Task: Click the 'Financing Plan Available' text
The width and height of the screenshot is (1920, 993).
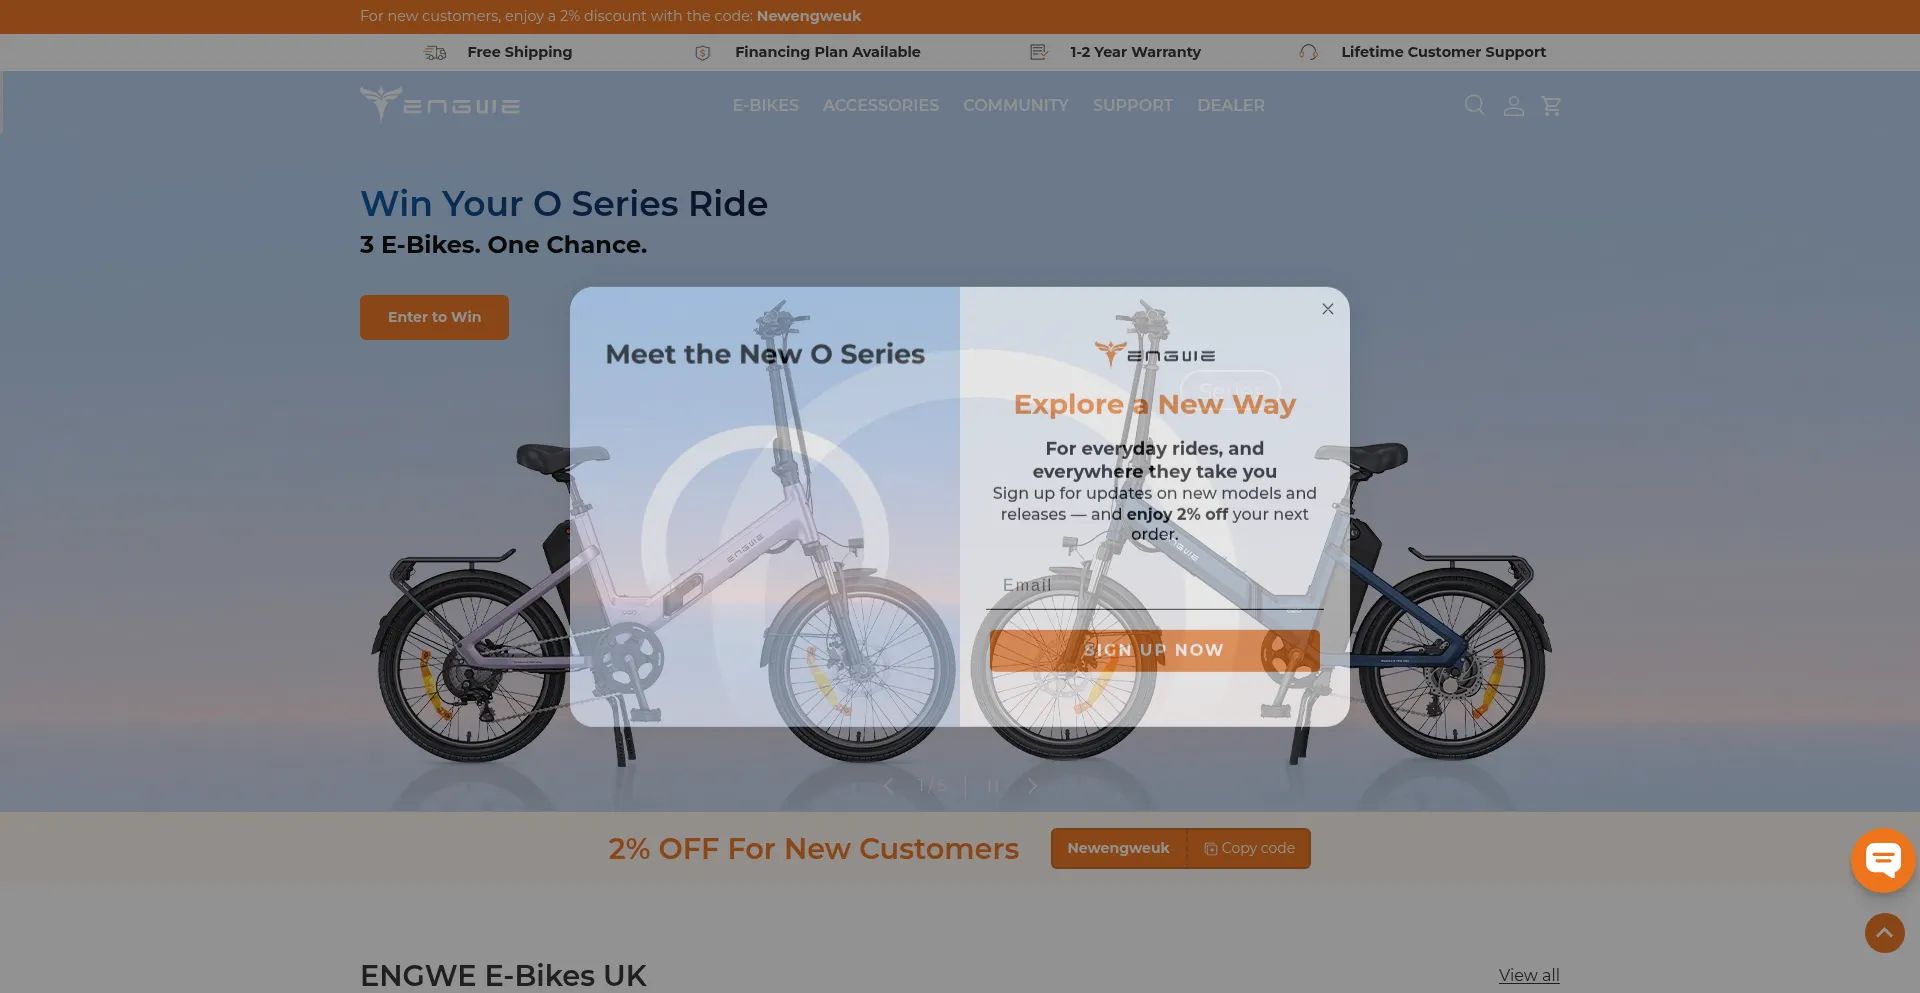Action: [827, 52]
